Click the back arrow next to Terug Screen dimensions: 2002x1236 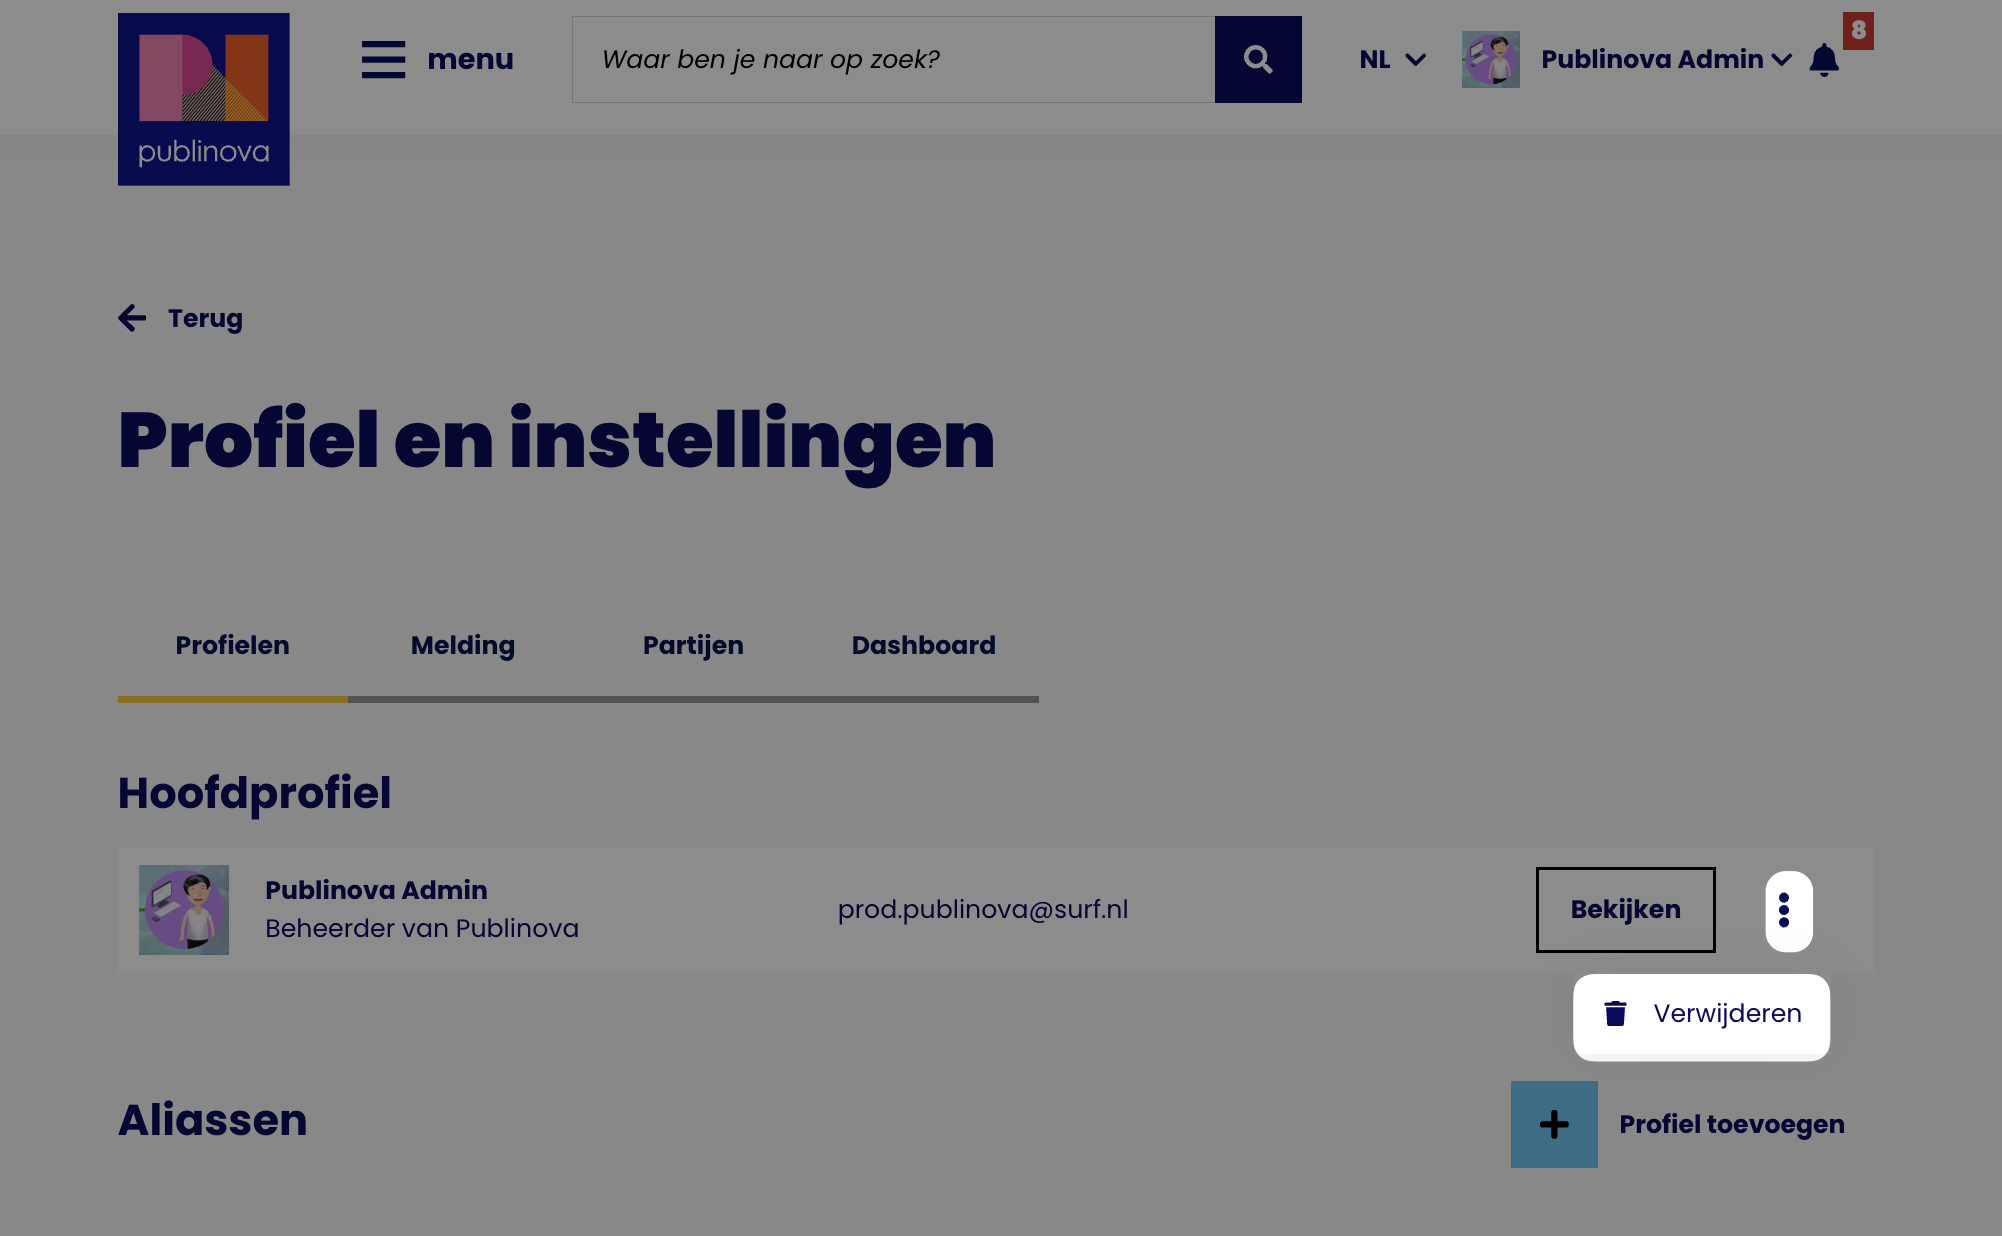[132, 318]
